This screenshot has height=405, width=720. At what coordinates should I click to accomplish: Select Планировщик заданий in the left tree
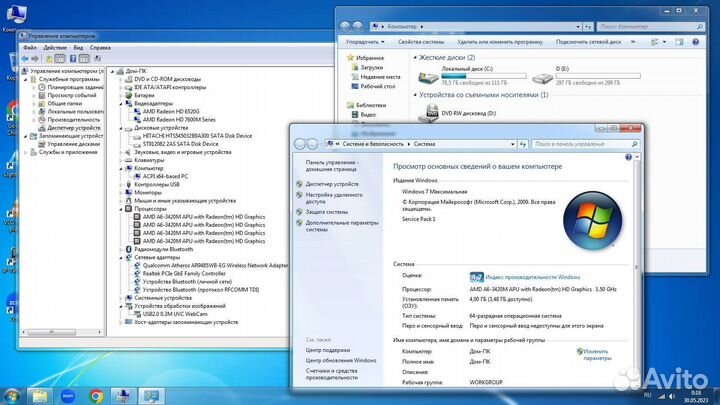point(76,87)
